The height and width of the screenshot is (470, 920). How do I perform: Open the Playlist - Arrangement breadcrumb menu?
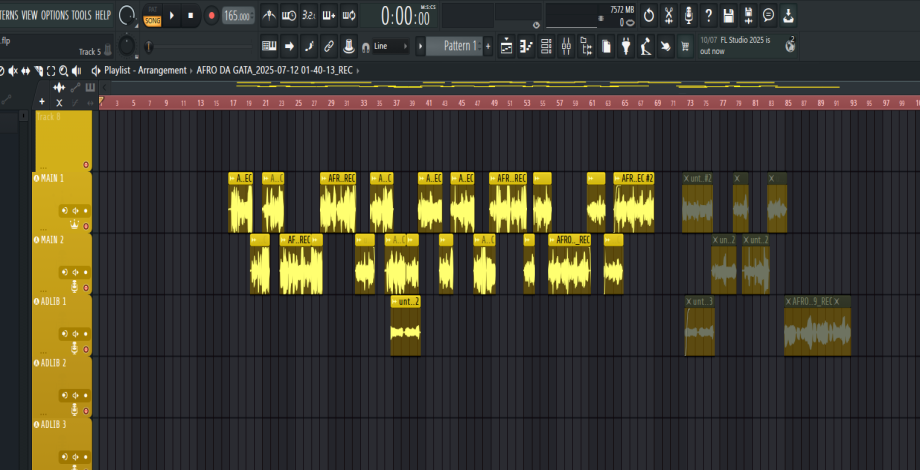click(x=145, y=71)
